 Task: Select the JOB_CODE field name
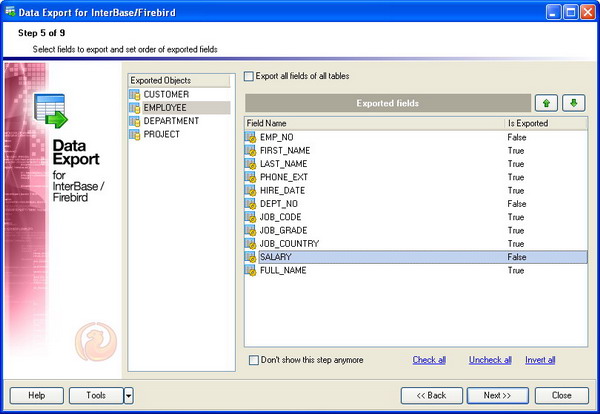tap(280, 217)
